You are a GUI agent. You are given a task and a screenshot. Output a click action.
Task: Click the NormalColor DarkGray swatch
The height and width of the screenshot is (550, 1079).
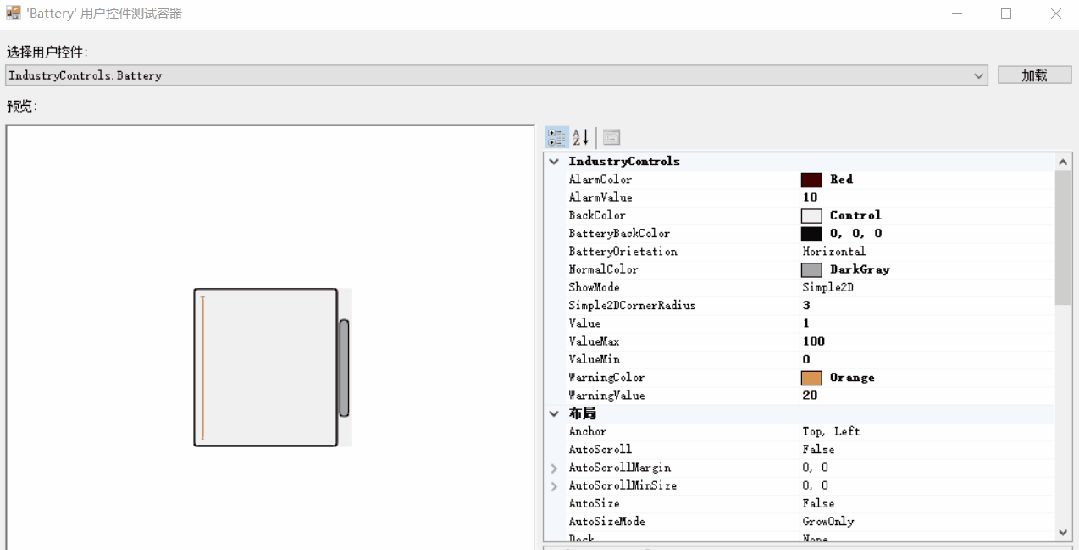(811, 269)
